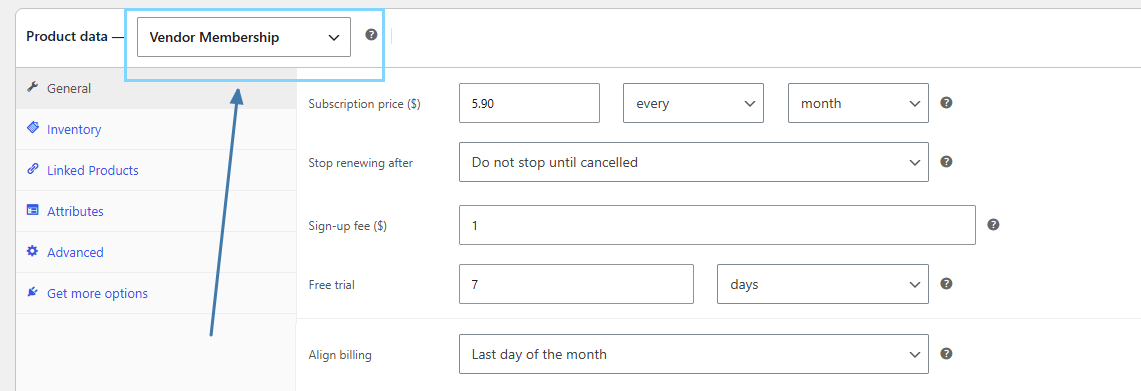This screenshot has width=1141, height=391.
Task: Click the help icon beside Vendor Membership dropdown
Action: click(371, 34)
